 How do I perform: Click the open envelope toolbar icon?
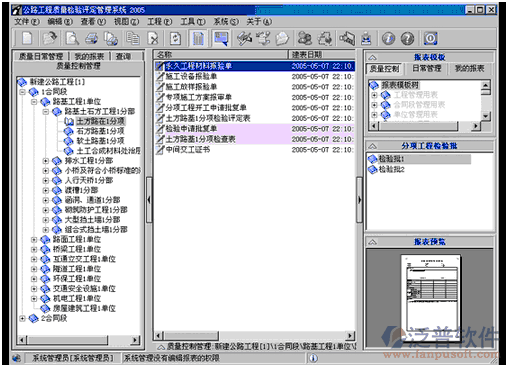[x=282, y=39]
